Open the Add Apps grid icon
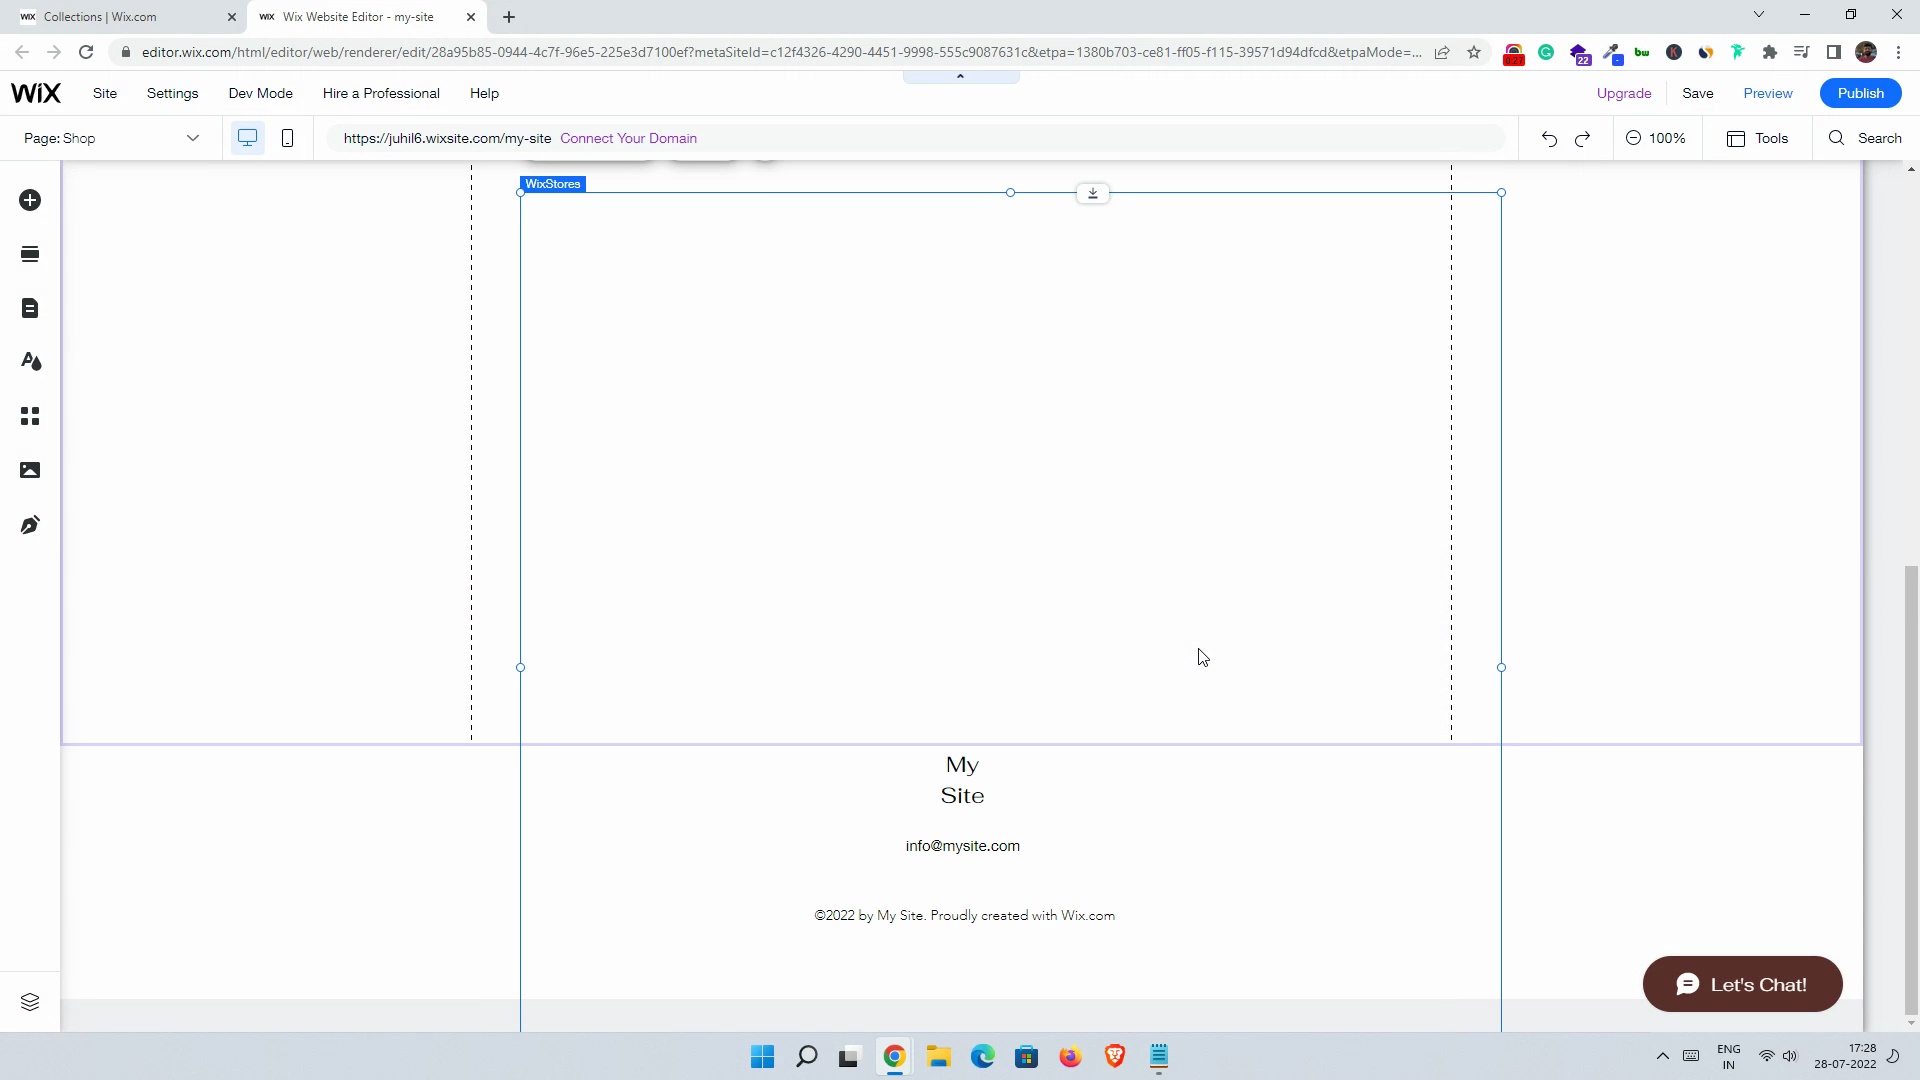The image size is (1920, 1080). point(30,416)
